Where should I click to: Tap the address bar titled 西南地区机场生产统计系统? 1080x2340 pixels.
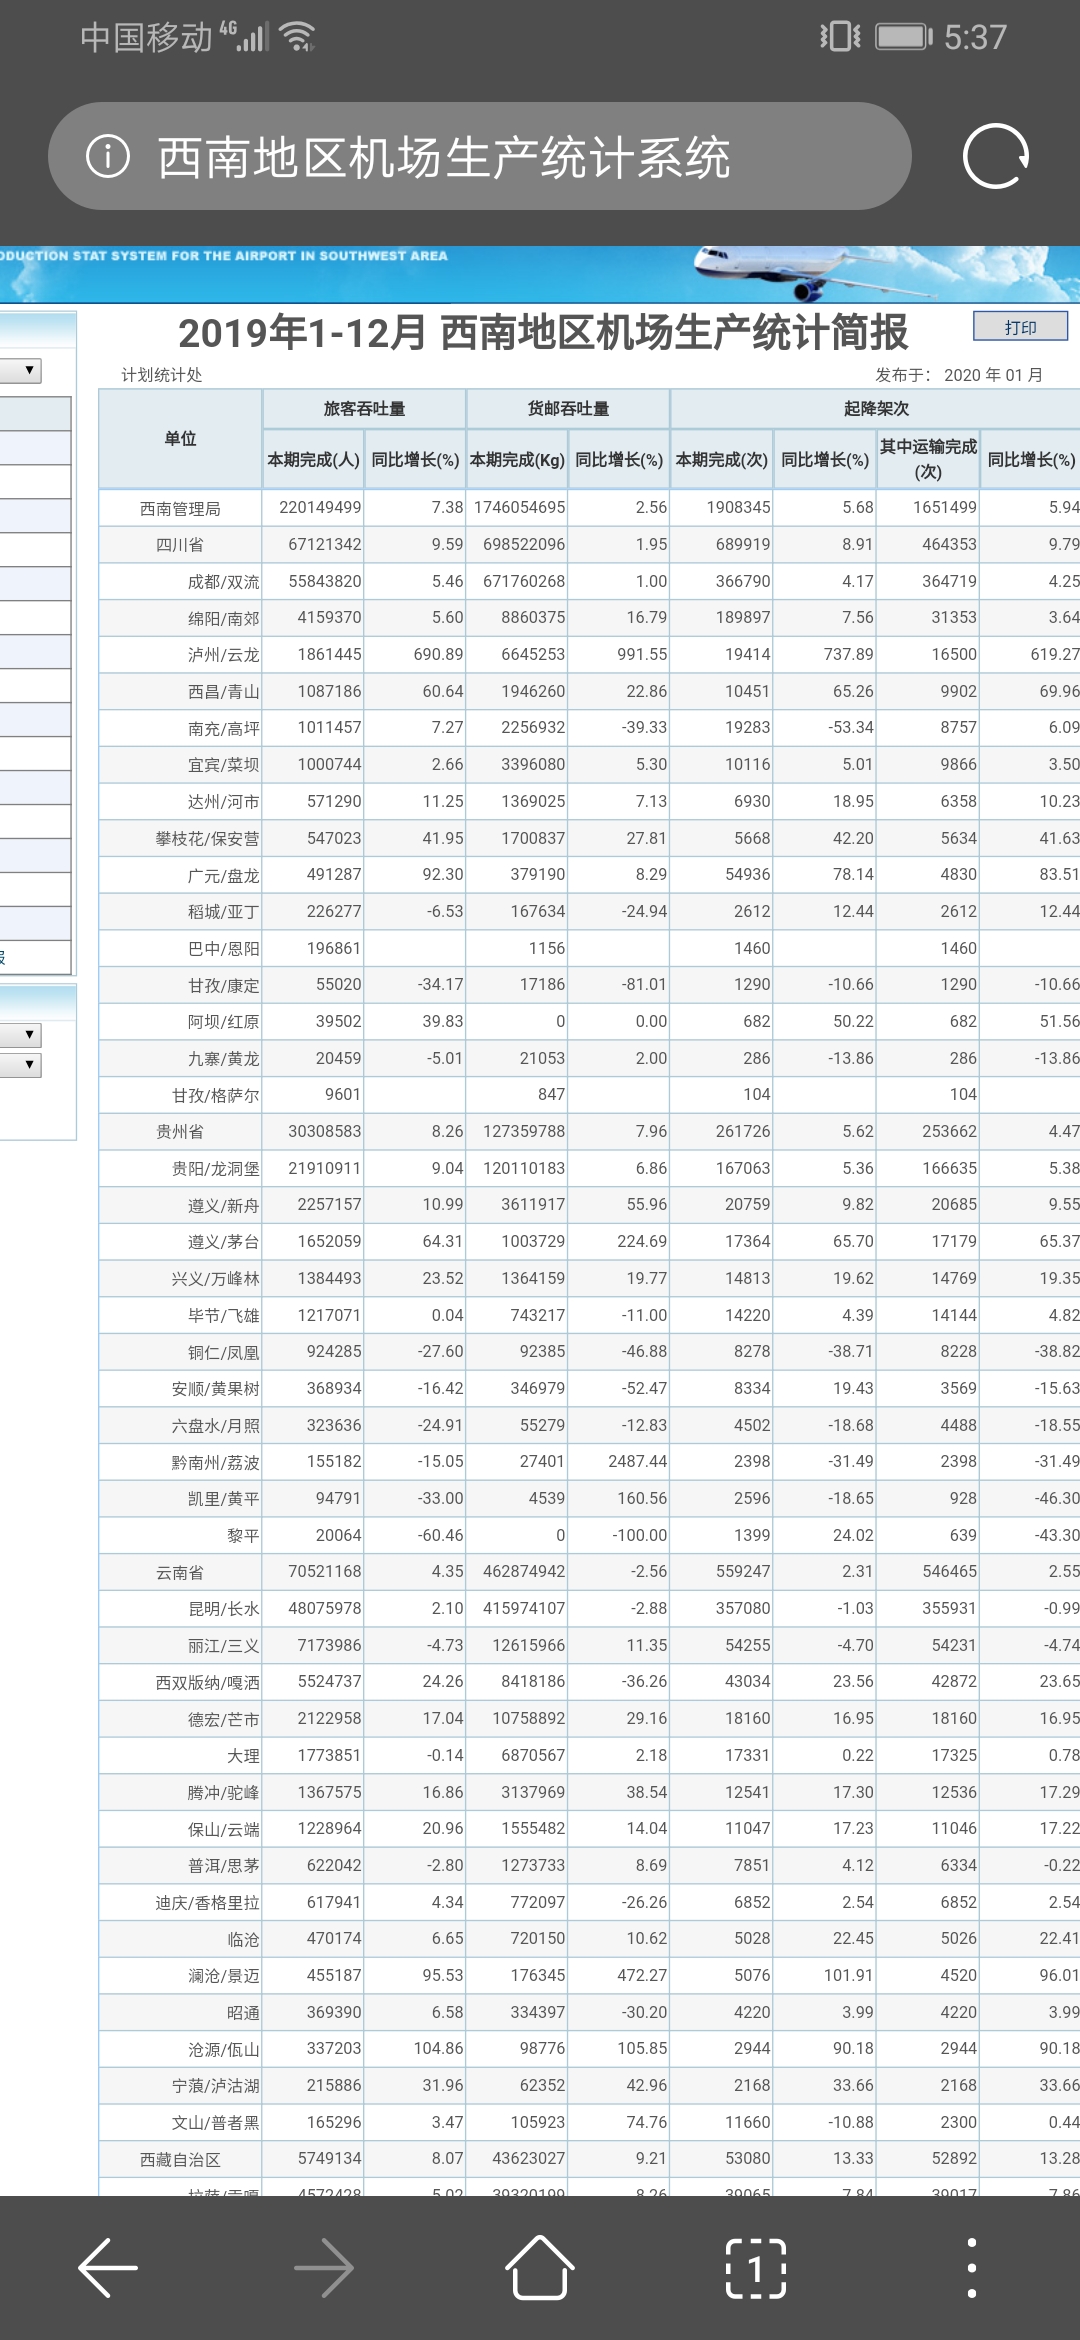480,157
